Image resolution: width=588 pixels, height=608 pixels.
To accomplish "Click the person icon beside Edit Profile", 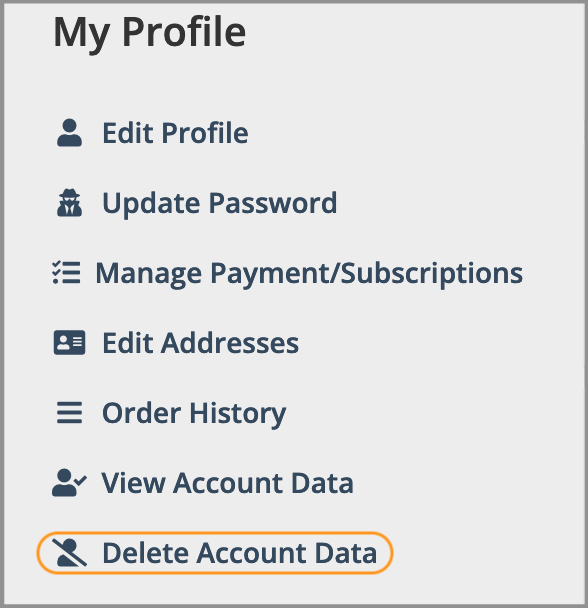I will (x=69, y=133).
